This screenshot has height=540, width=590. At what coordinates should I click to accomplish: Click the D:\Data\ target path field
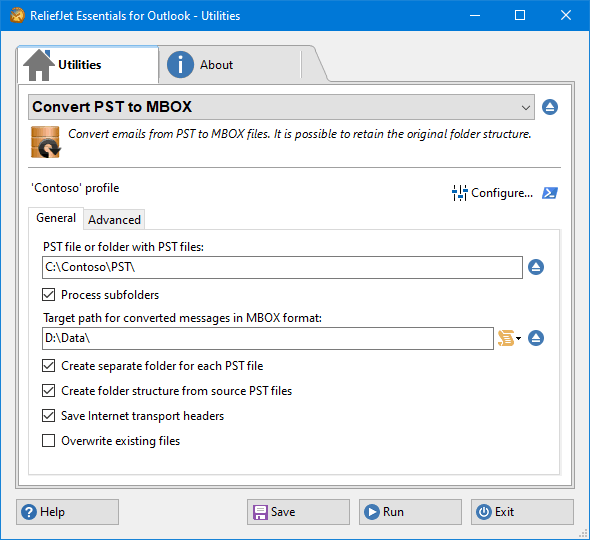(268, 338)
